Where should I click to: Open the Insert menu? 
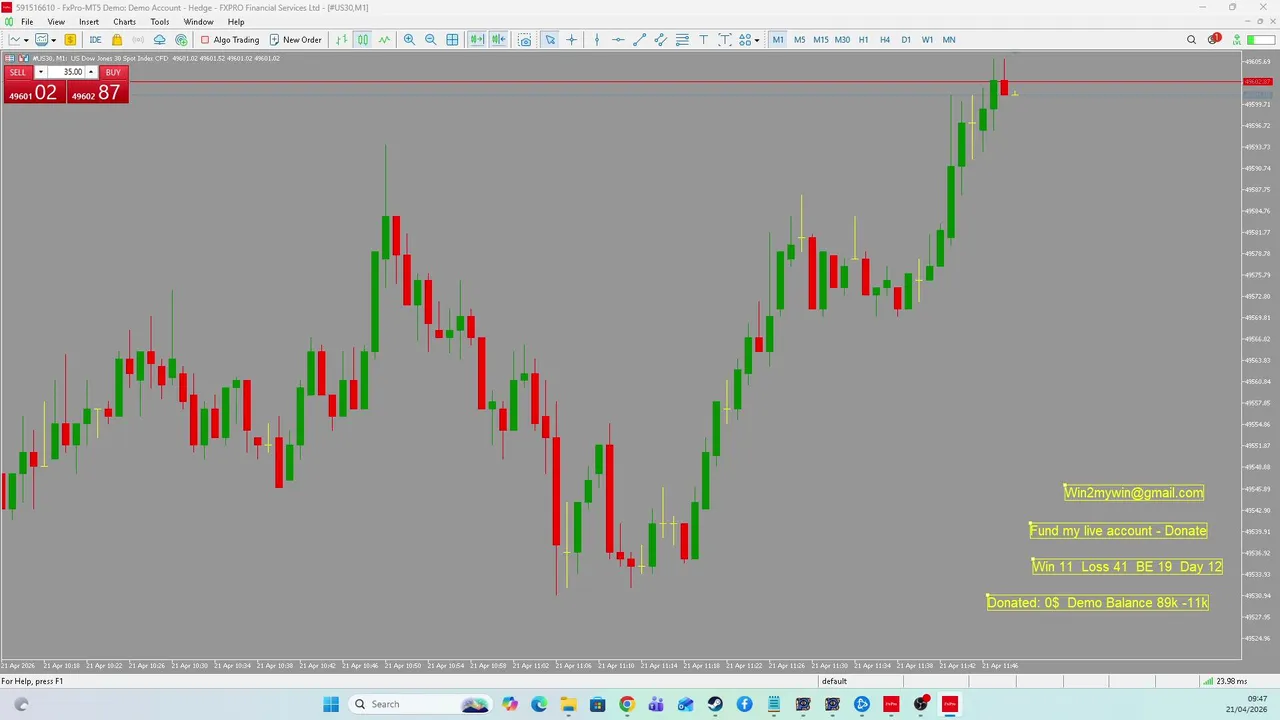pyautogui.click(x=89, y=22)
